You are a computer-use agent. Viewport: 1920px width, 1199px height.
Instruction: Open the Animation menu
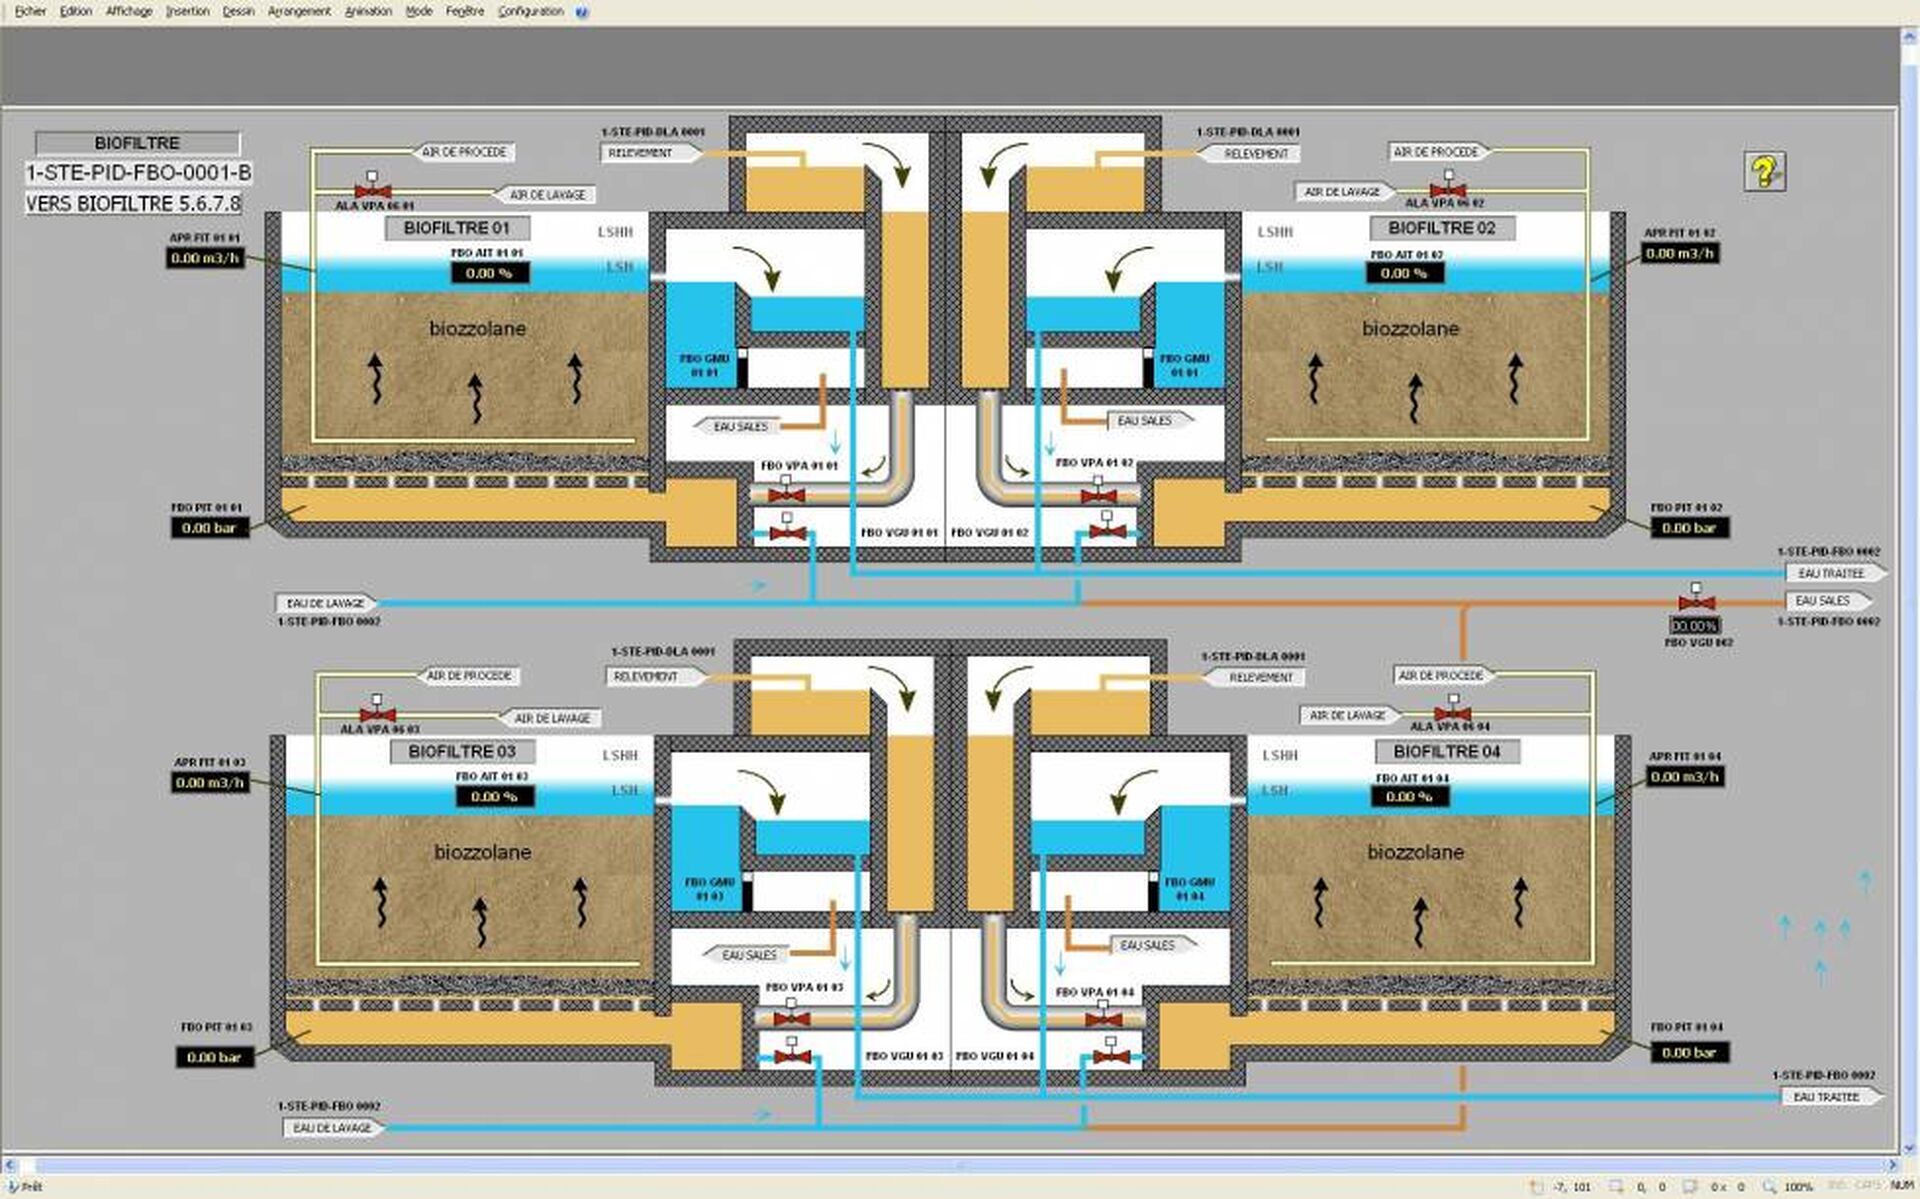(368, 11)
